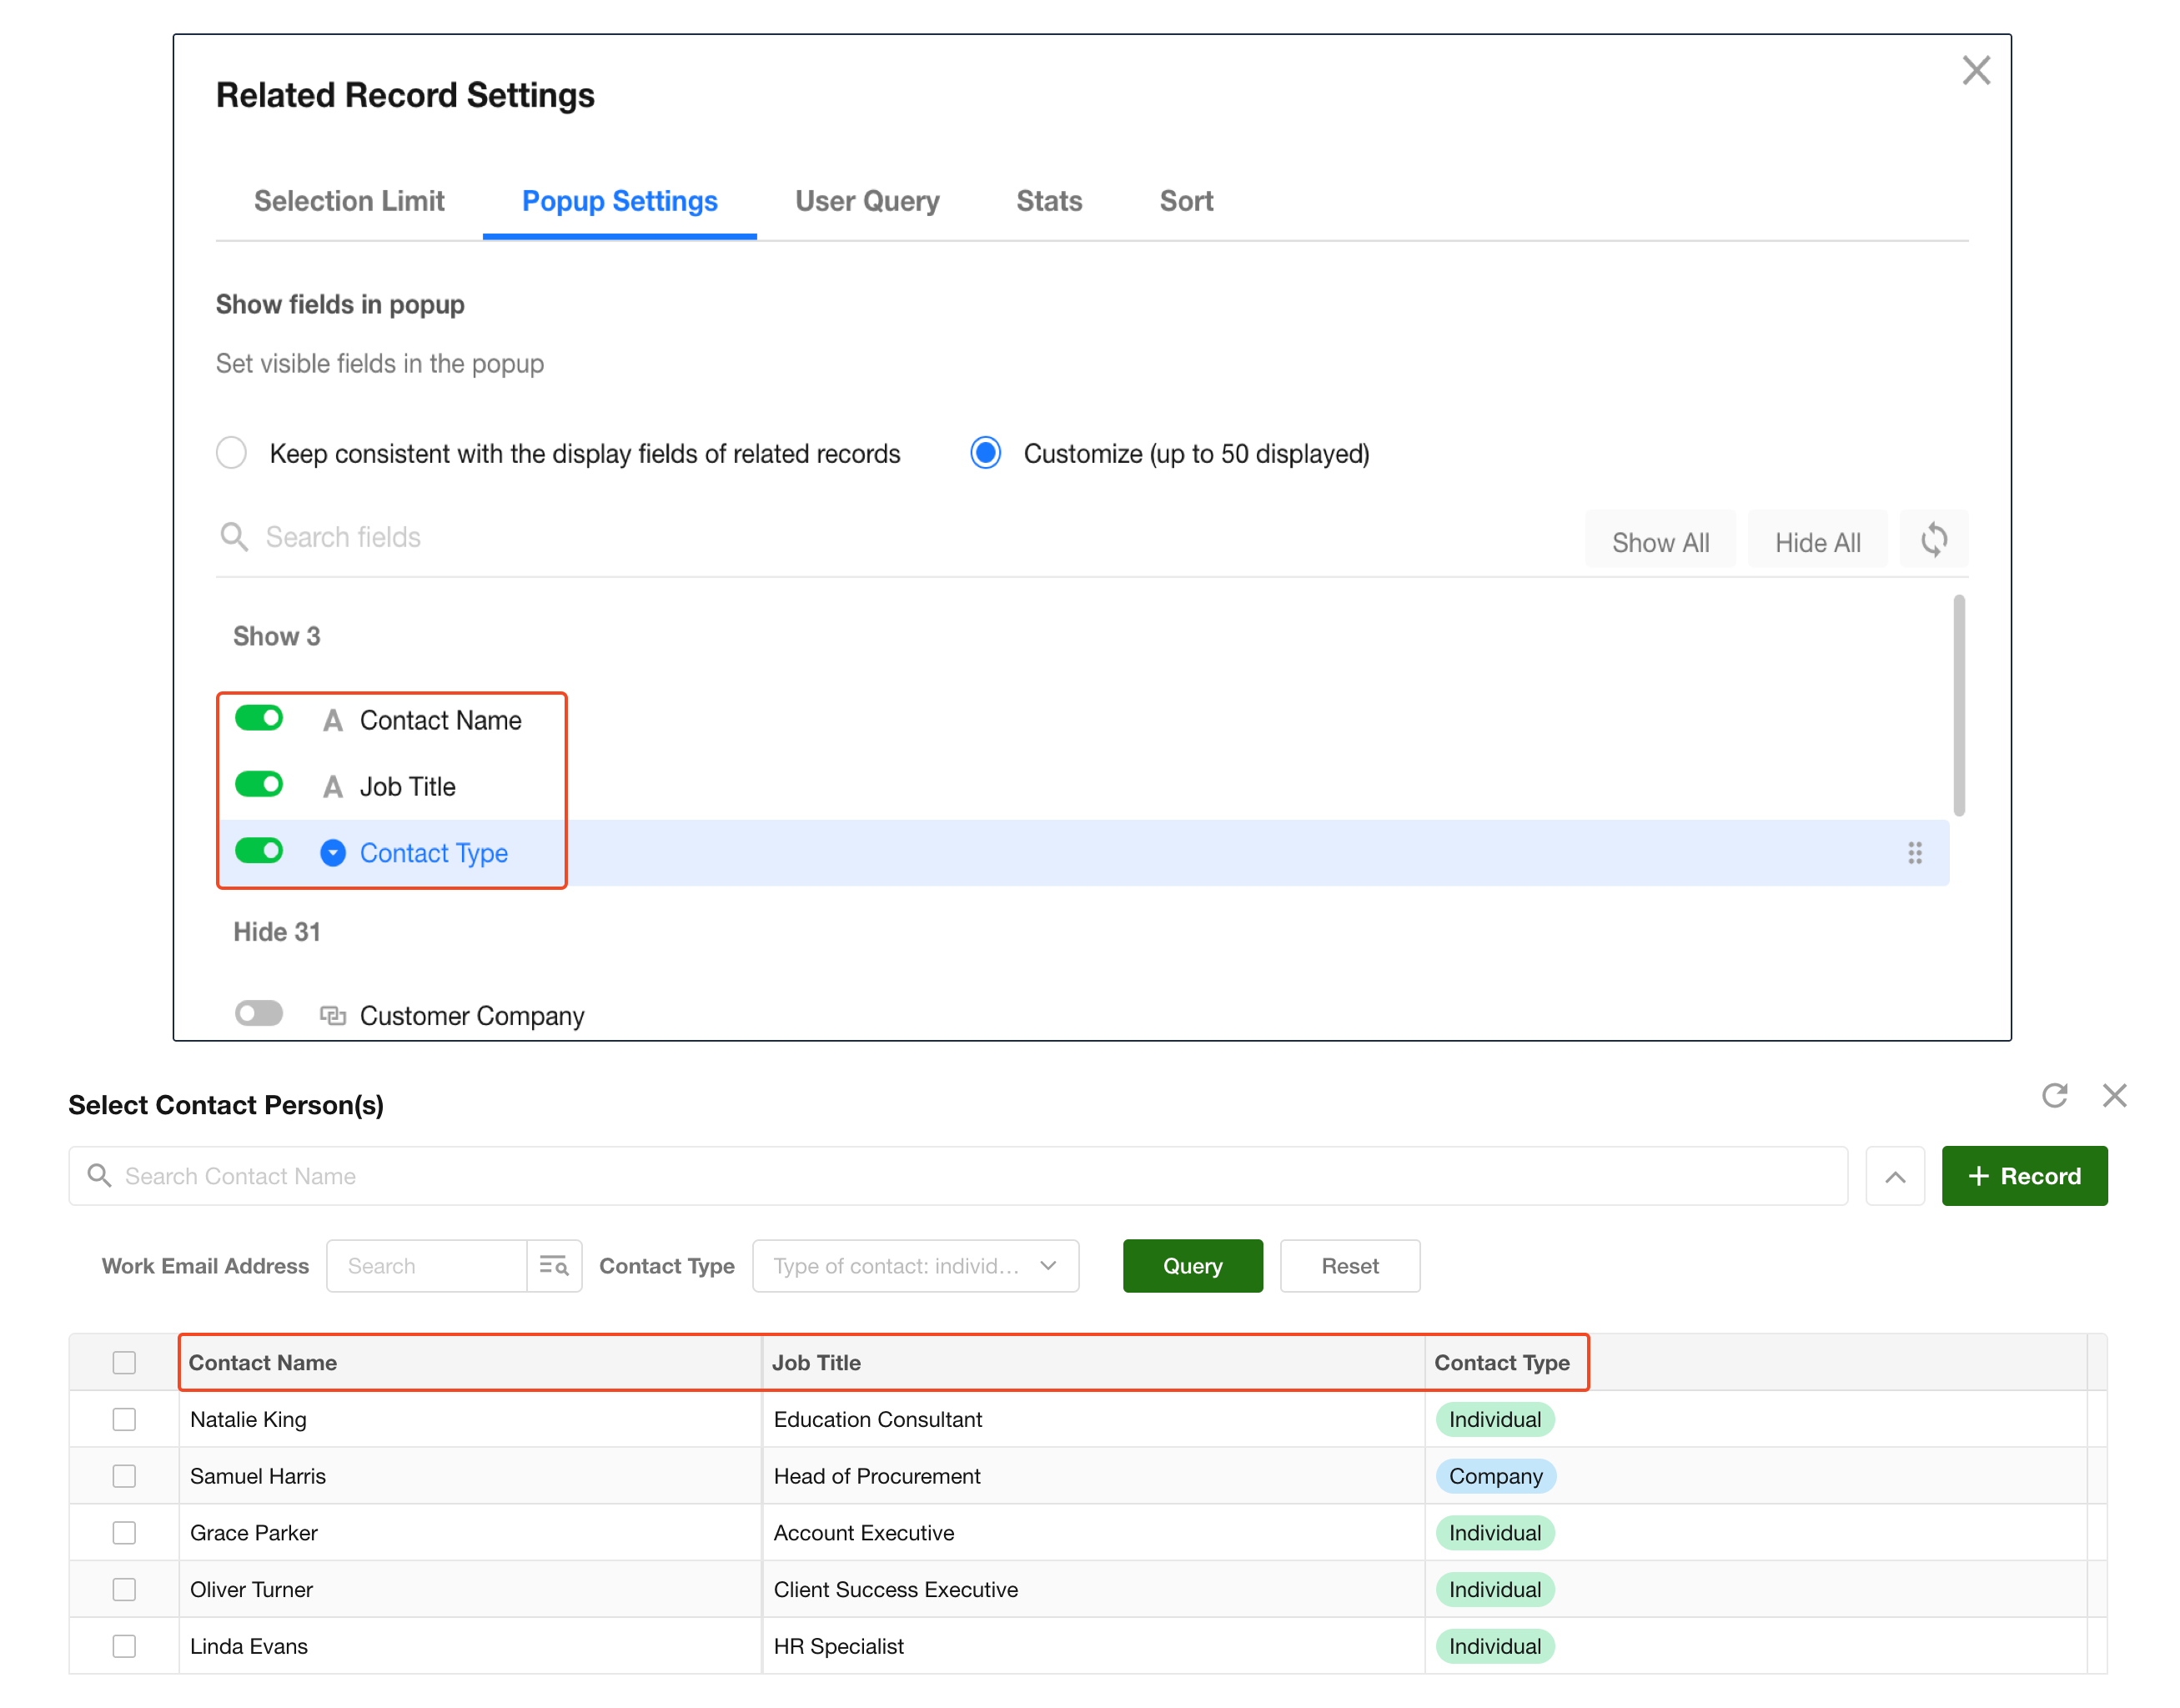Click the Work Email Address filter search icon
The image size is (2180, 1708).
point(554,1266)
